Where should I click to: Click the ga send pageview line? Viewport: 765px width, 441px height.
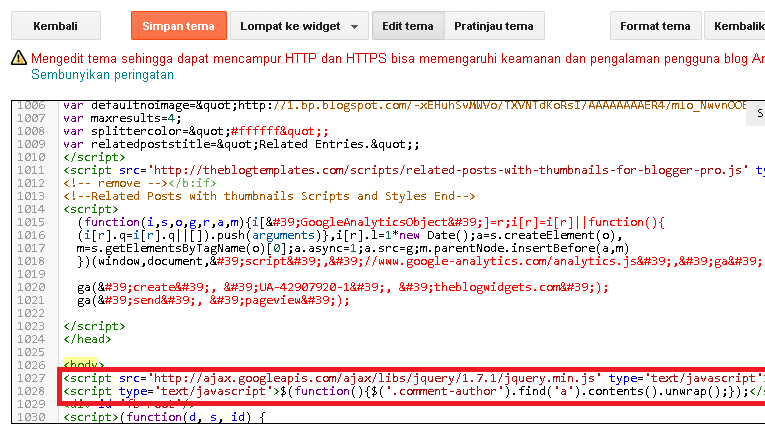click(x=214, y=300)
